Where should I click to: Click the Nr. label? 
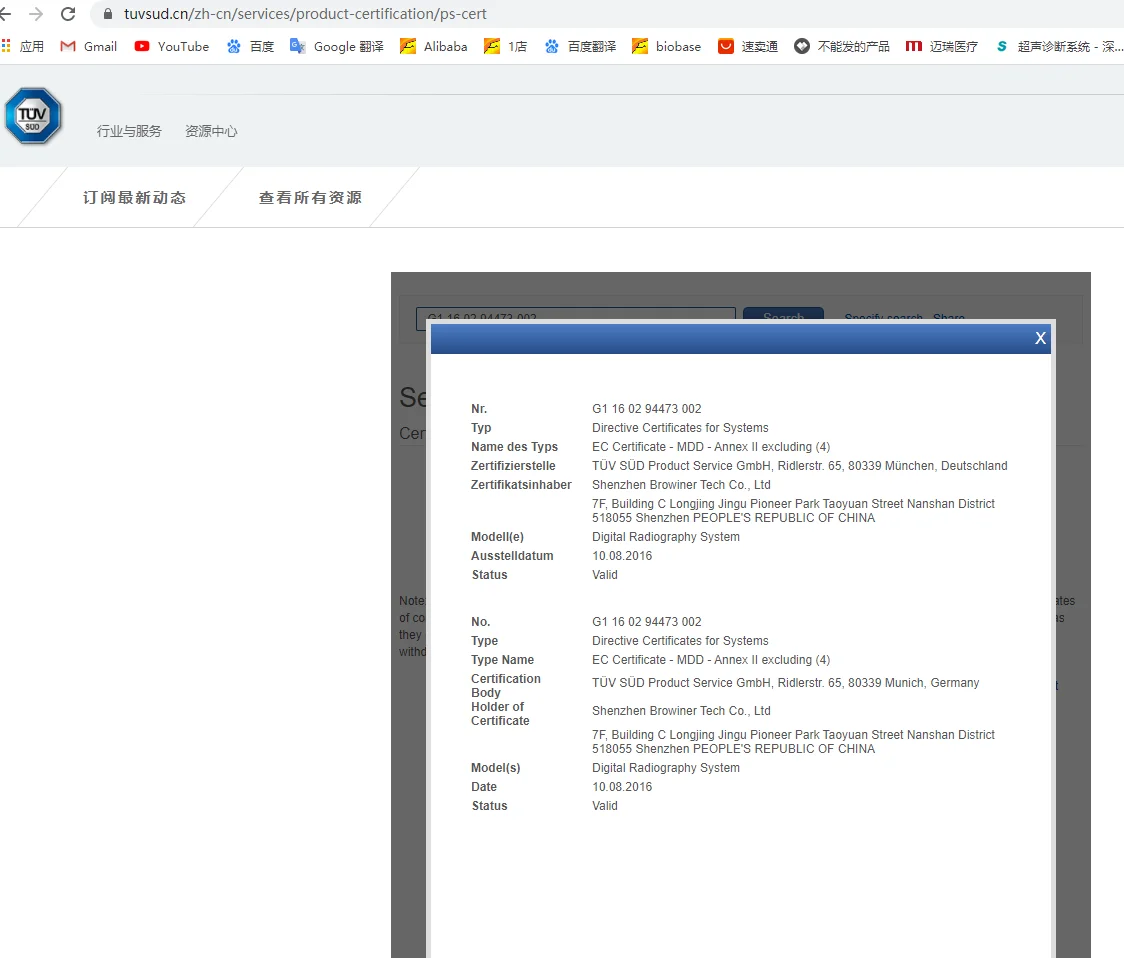[x=479, y=409]
